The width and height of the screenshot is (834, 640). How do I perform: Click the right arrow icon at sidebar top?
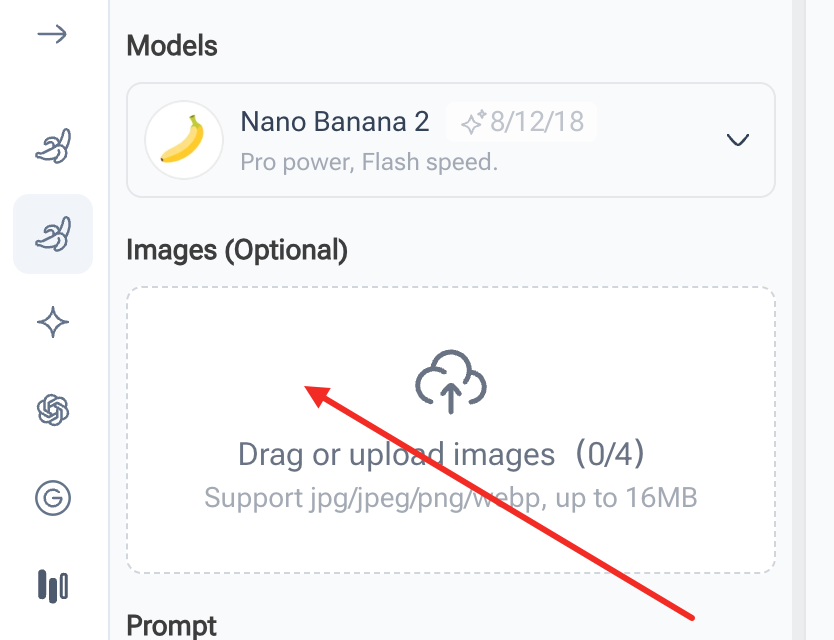point(52,33)
